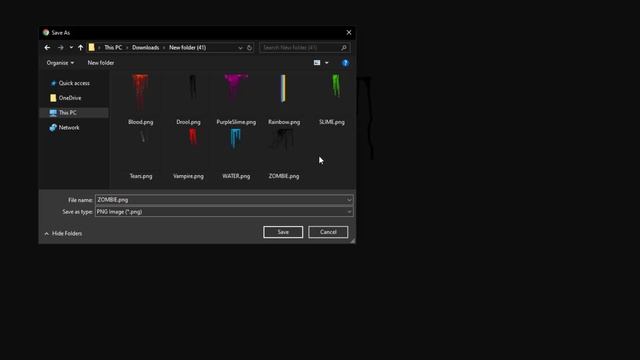Go up one folder level
This screenshot has height=360, width=640.
click(80, 48)
